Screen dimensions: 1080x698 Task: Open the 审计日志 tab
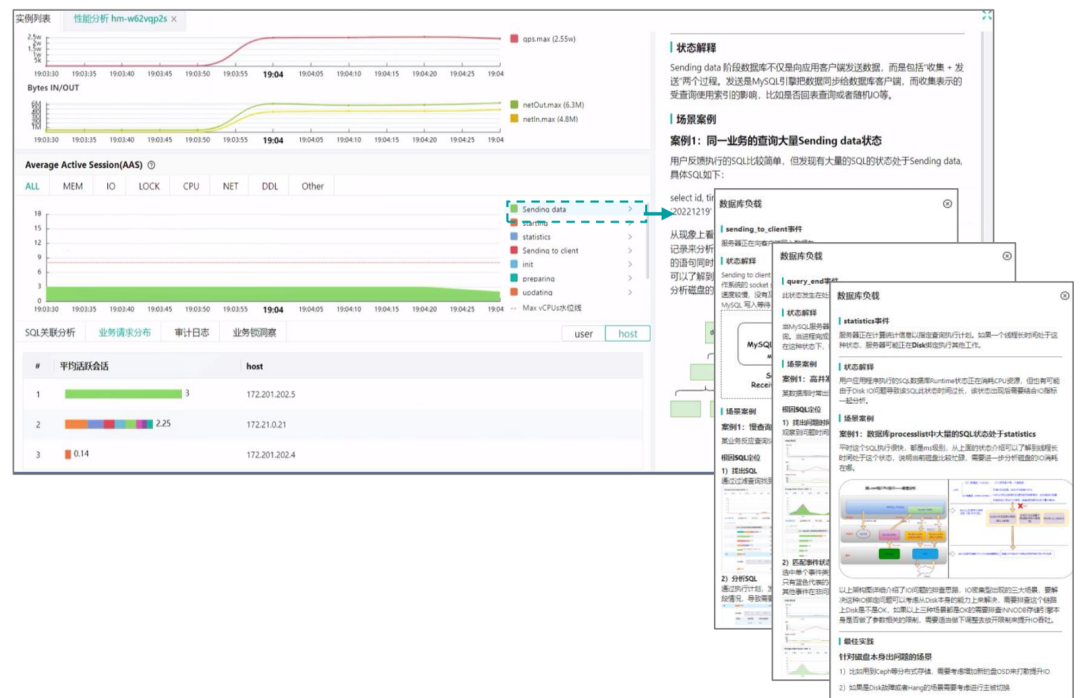pyautogui.click(x=191, y=333)
